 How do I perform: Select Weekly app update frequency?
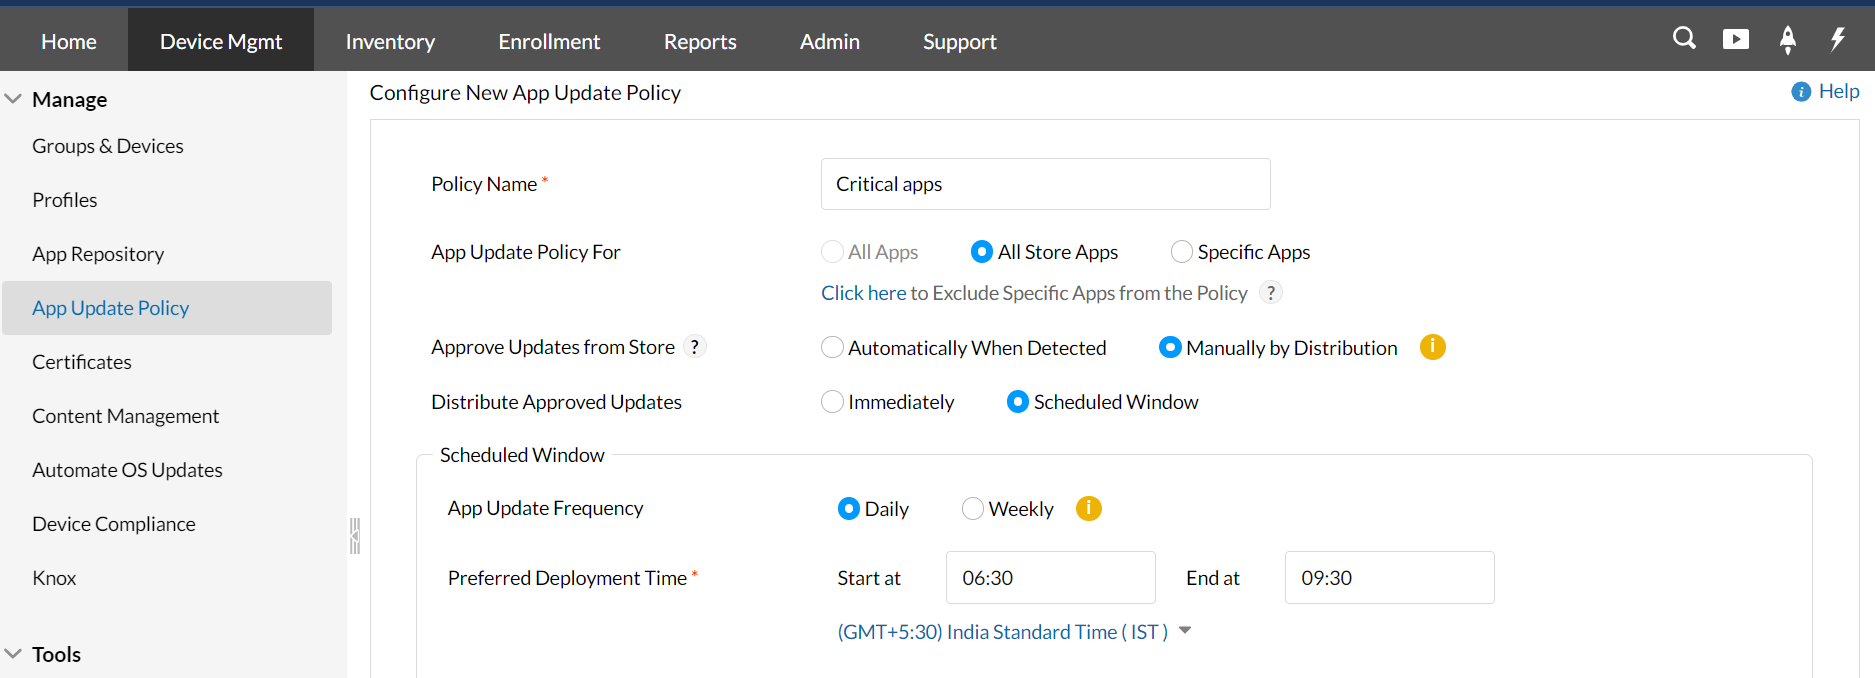tap(973, 509)
